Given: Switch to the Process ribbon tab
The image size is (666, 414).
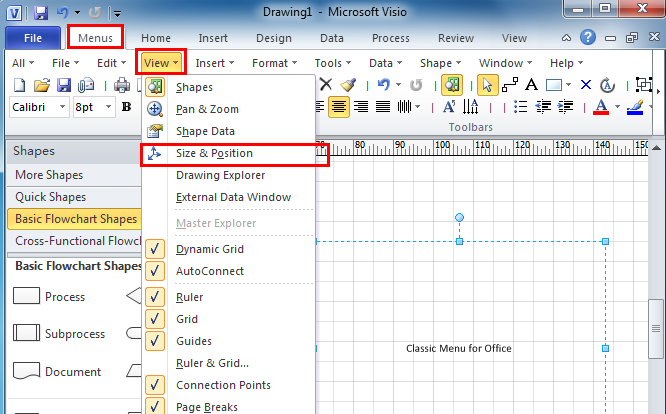Looking at the screenshot, I should (391, 38).
